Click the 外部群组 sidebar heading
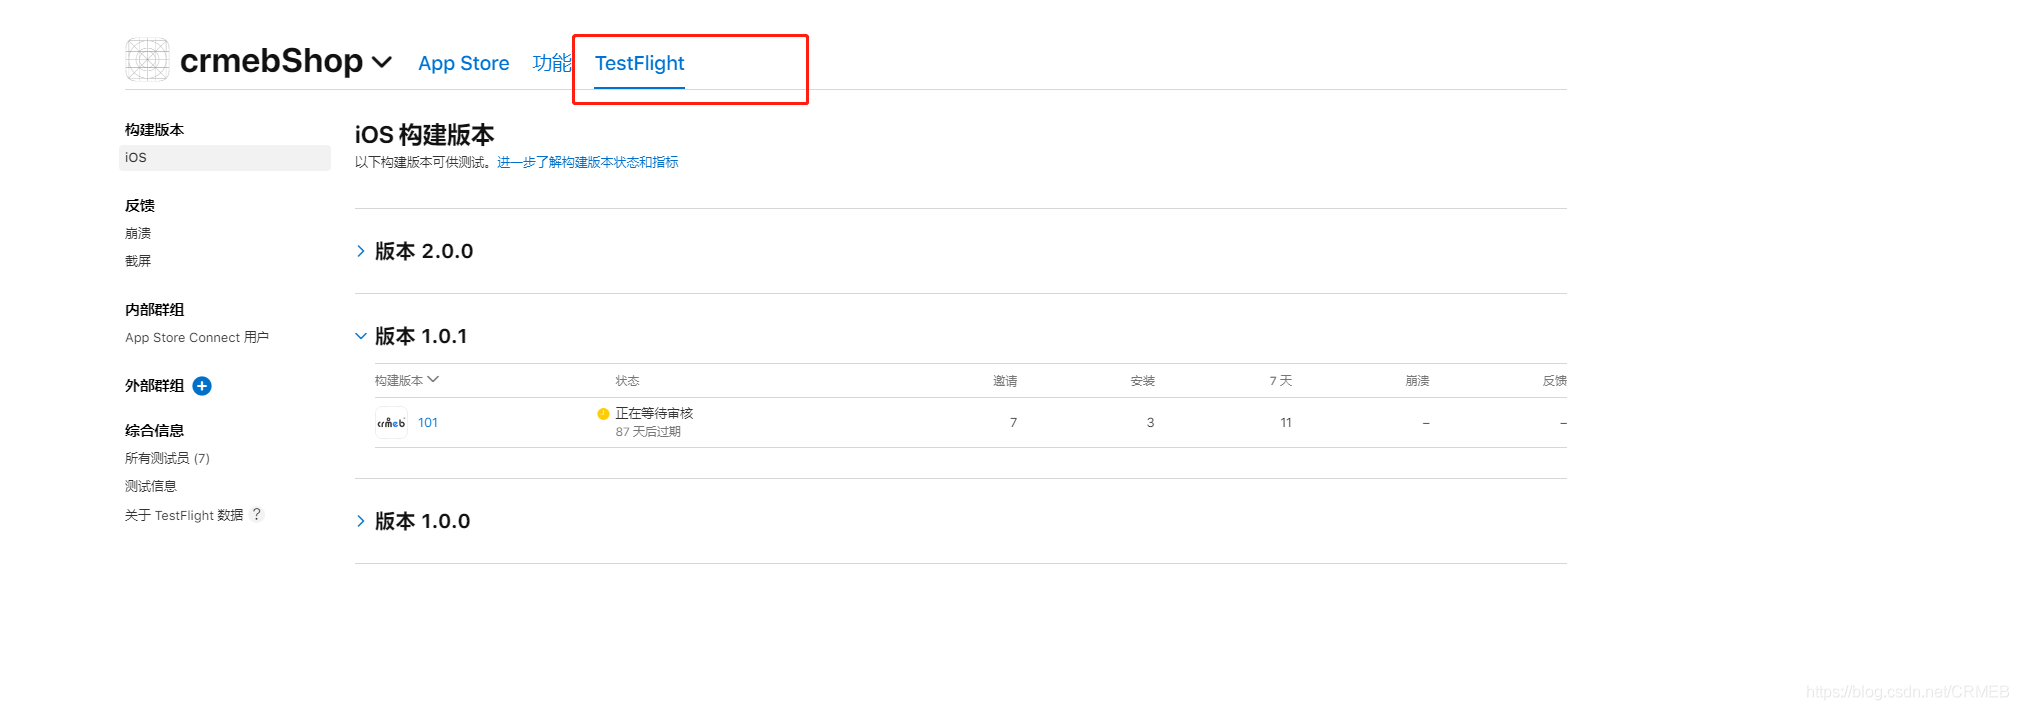 [155, 386]
